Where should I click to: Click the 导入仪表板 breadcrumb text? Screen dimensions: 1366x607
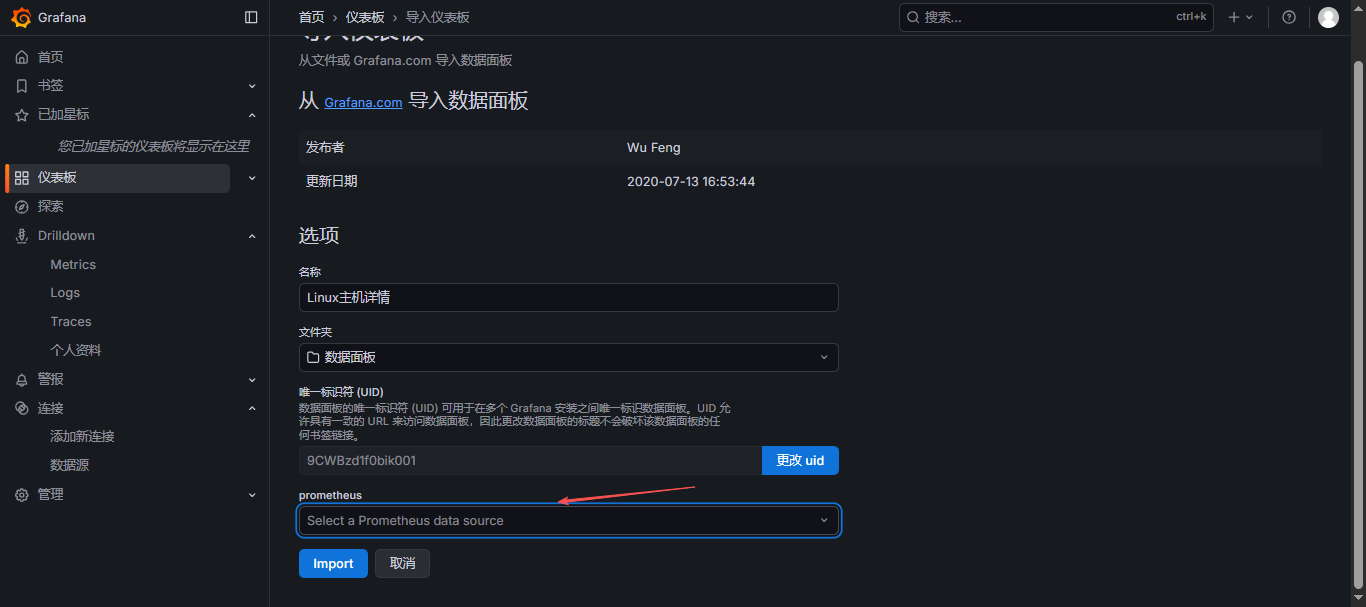coord(438,17)
